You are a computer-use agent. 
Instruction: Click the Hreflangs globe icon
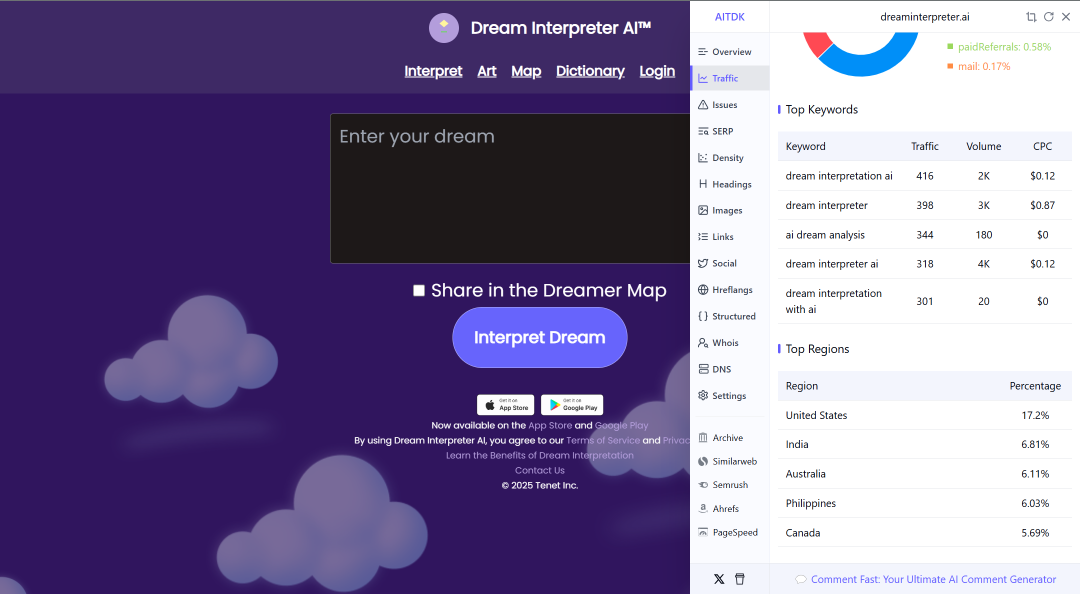pyautogui.click(x=703, y=289)
